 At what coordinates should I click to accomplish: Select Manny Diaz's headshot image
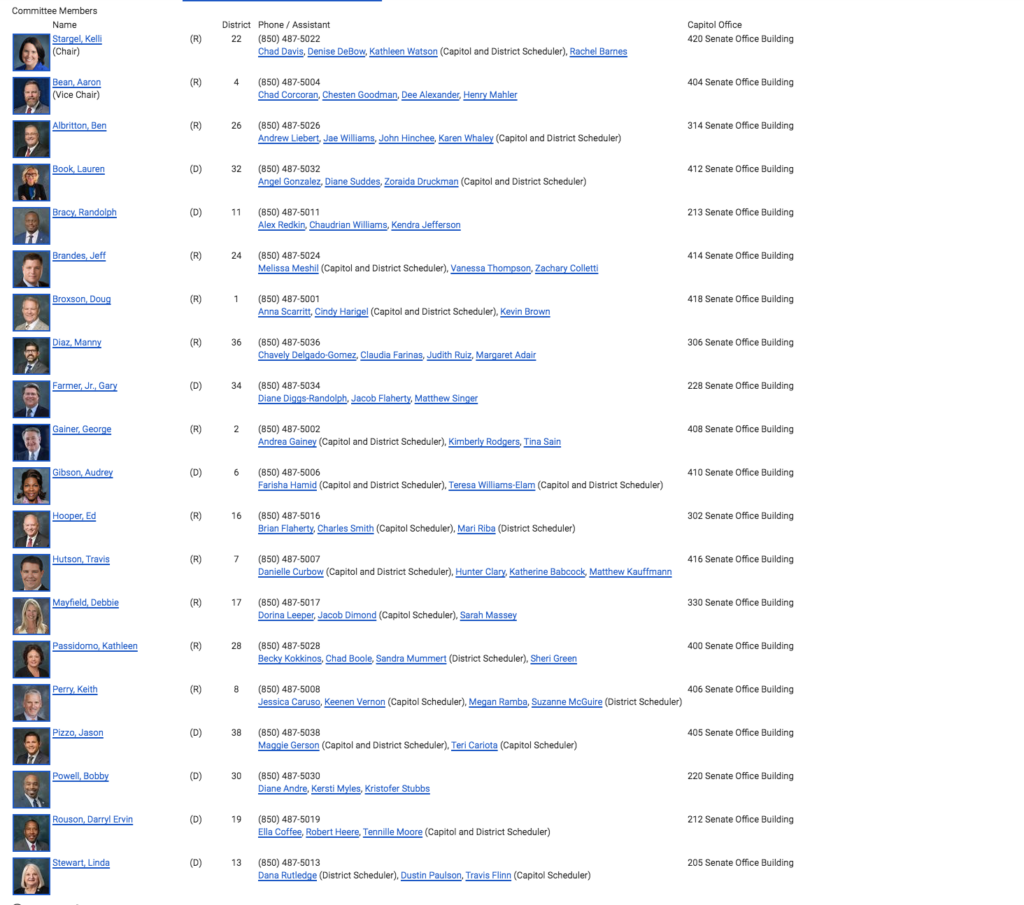(x=31, y=355)
